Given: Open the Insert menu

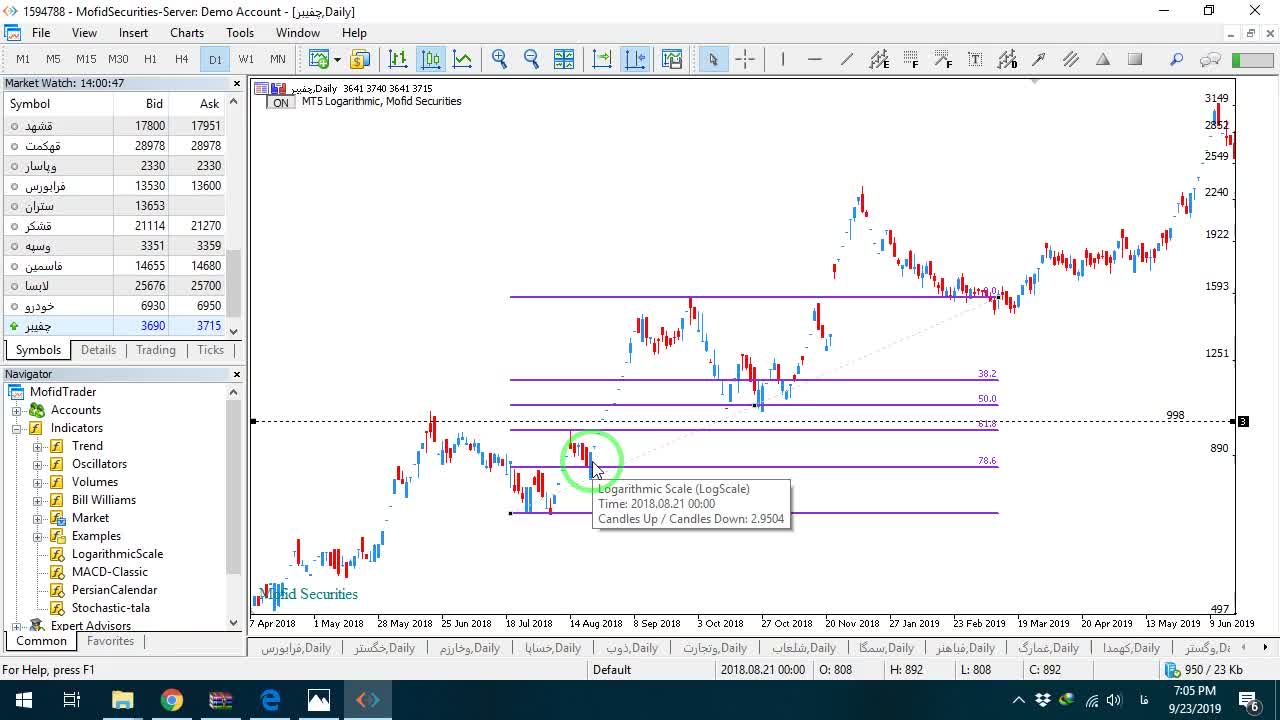Looking at the screenshot, I should click(133, 33).
